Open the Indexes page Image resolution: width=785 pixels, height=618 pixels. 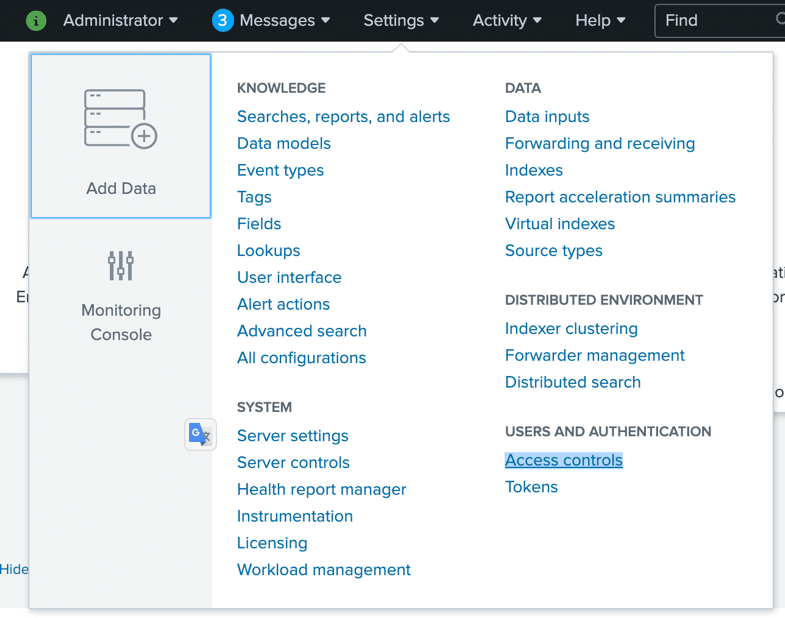tap(534, 170)
